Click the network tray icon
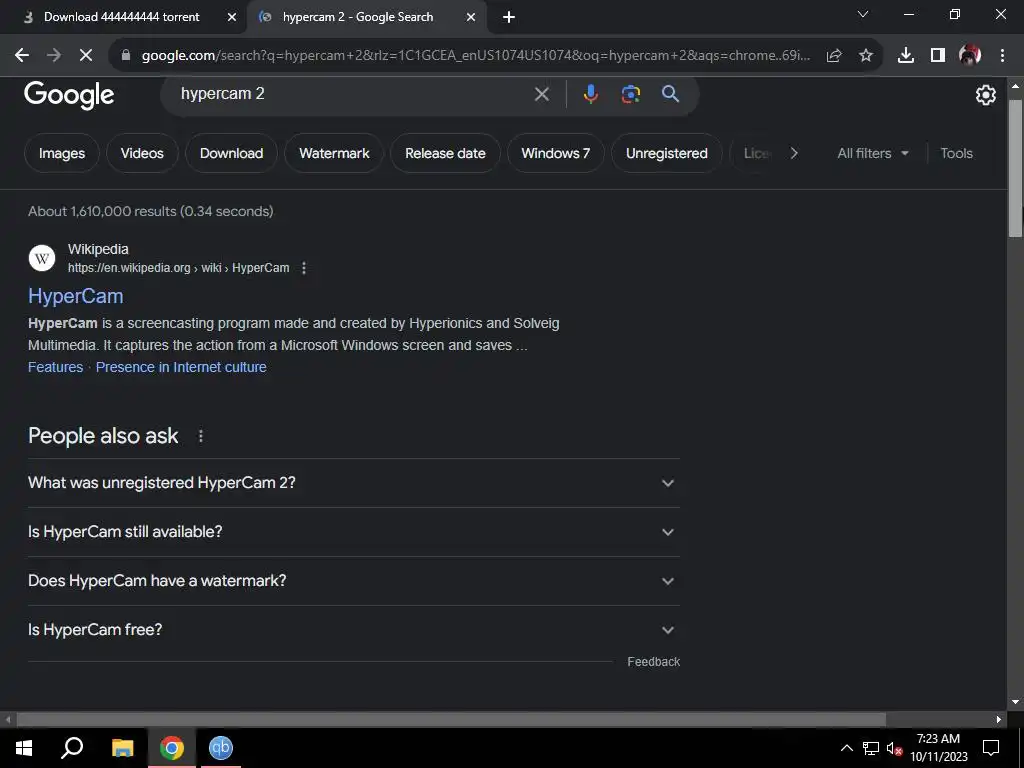 (x=871, y=748)
